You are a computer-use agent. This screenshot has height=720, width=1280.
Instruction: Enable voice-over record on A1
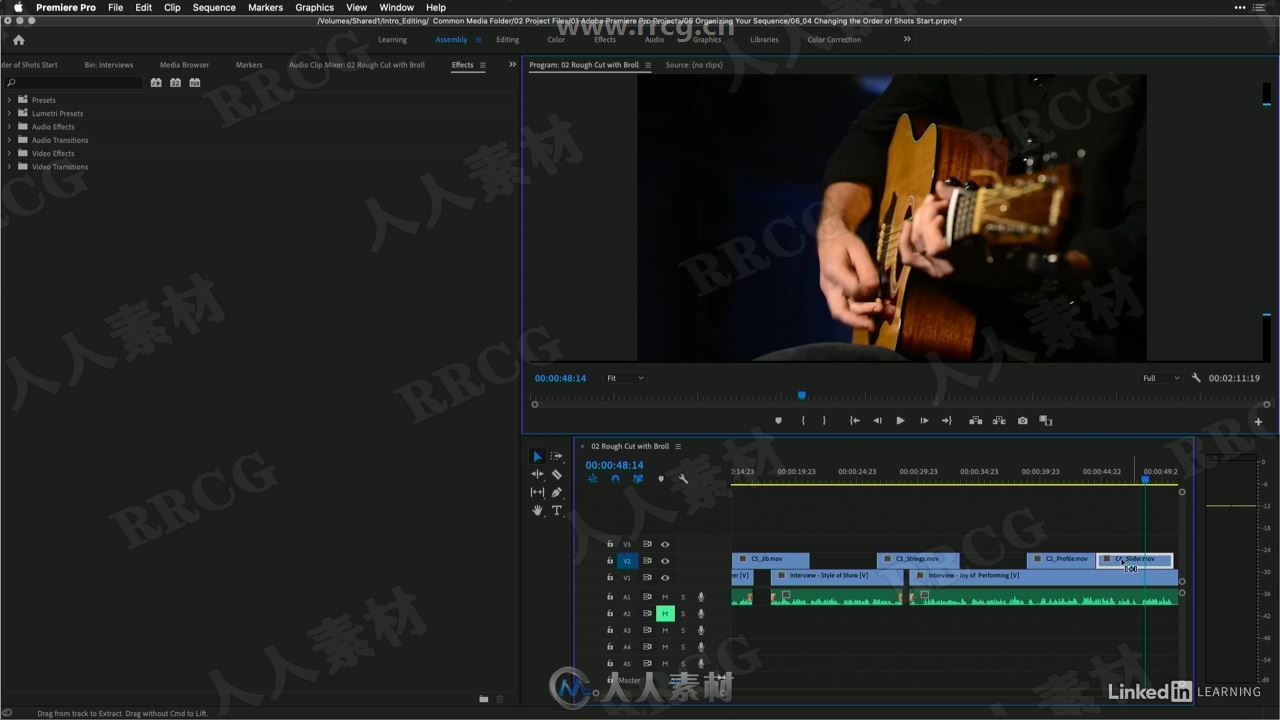701,597
